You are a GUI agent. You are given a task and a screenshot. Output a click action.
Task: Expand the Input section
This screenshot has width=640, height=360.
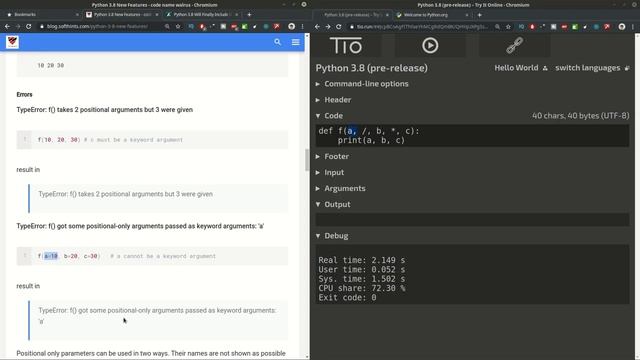point(330,172)
